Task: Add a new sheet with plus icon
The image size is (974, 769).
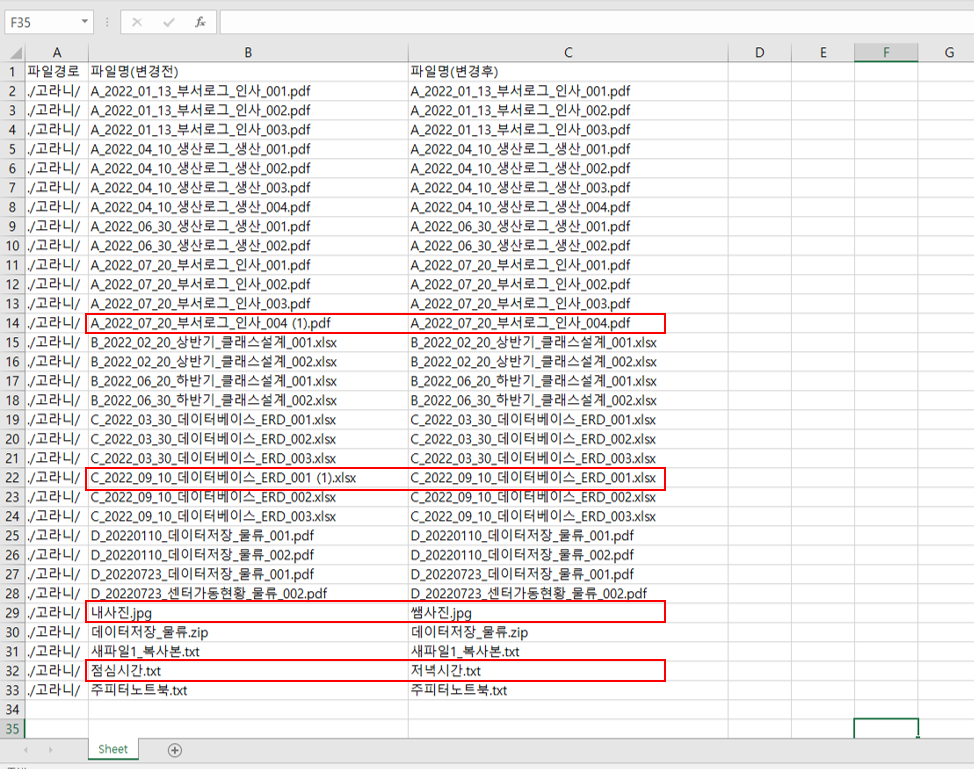Action: pos(175,750)
